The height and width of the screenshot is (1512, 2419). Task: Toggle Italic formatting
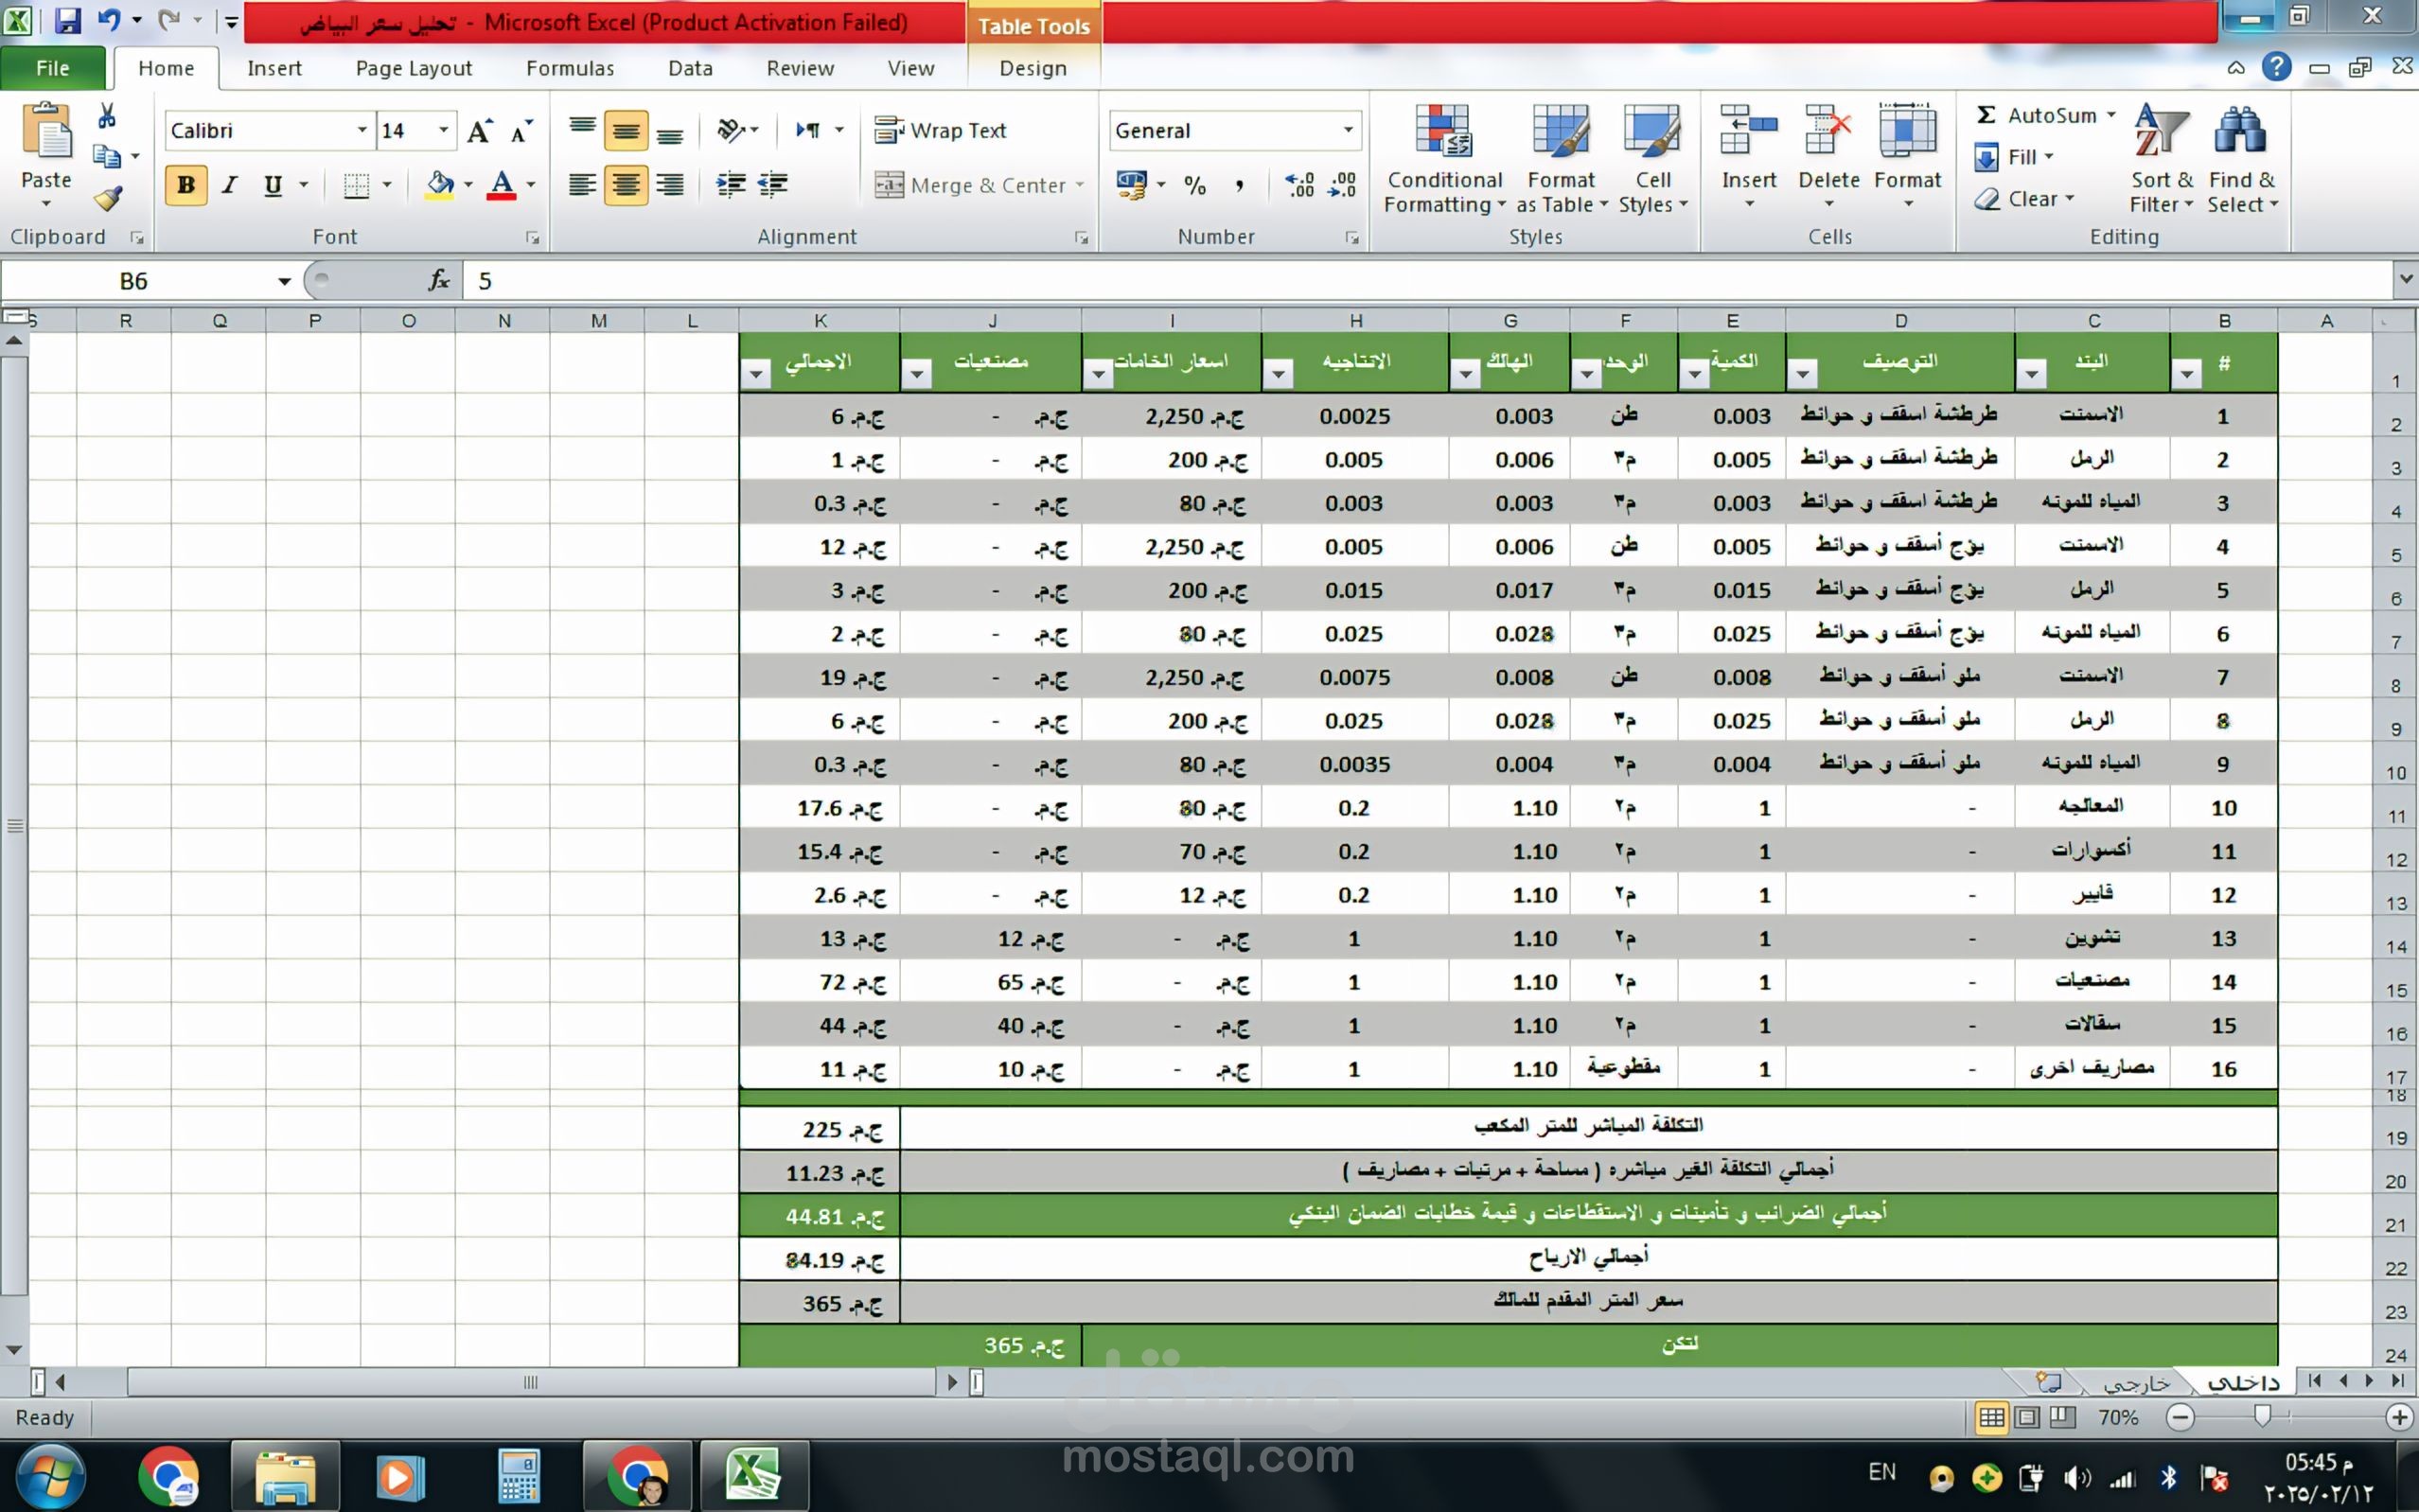point(230,185)
